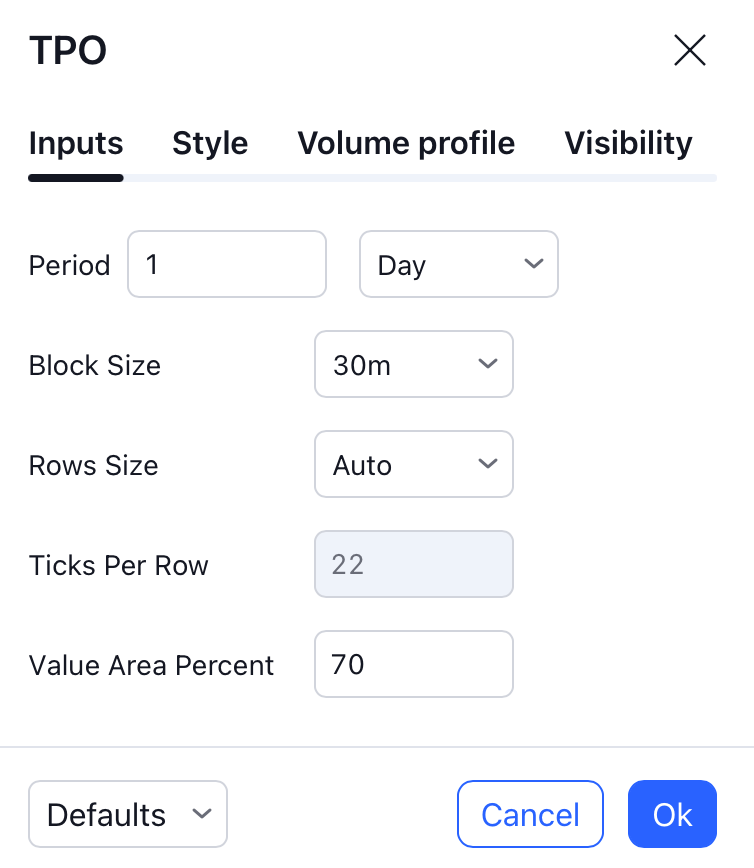Viewport: 754px width, 868px height.
Task: Go to the Visibility tab
Action: click(x=628, y=143)
